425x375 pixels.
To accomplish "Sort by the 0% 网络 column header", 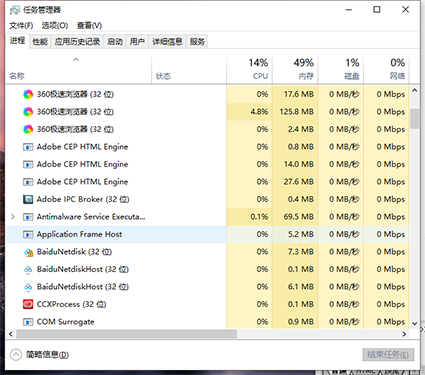I will tap(386, 70).
